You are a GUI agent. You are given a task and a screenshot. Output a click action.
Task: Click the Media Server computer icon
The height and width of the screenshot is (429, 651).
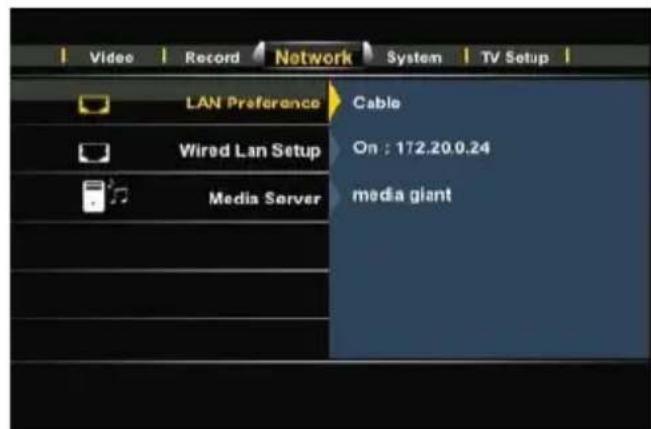93,197
